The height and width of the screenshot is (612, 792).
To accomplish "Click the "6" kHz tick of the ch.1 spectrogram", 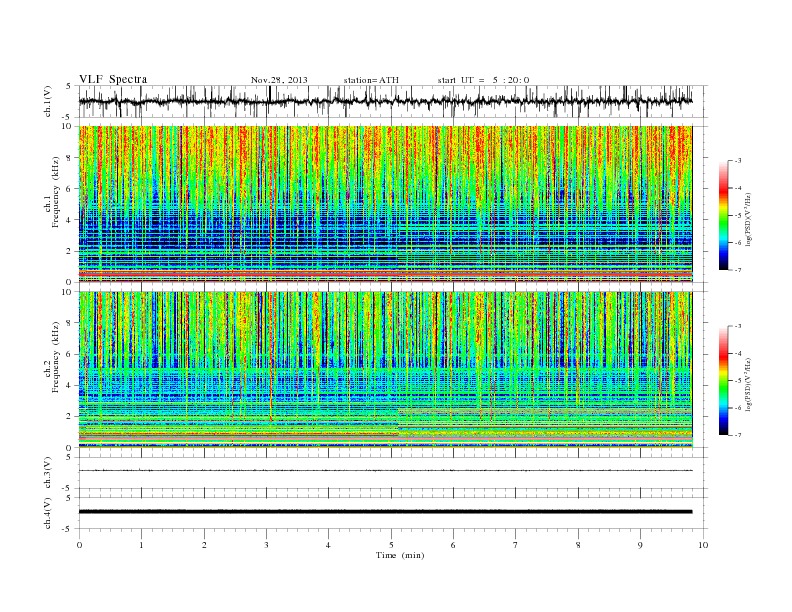I will (x=69, y=189).
